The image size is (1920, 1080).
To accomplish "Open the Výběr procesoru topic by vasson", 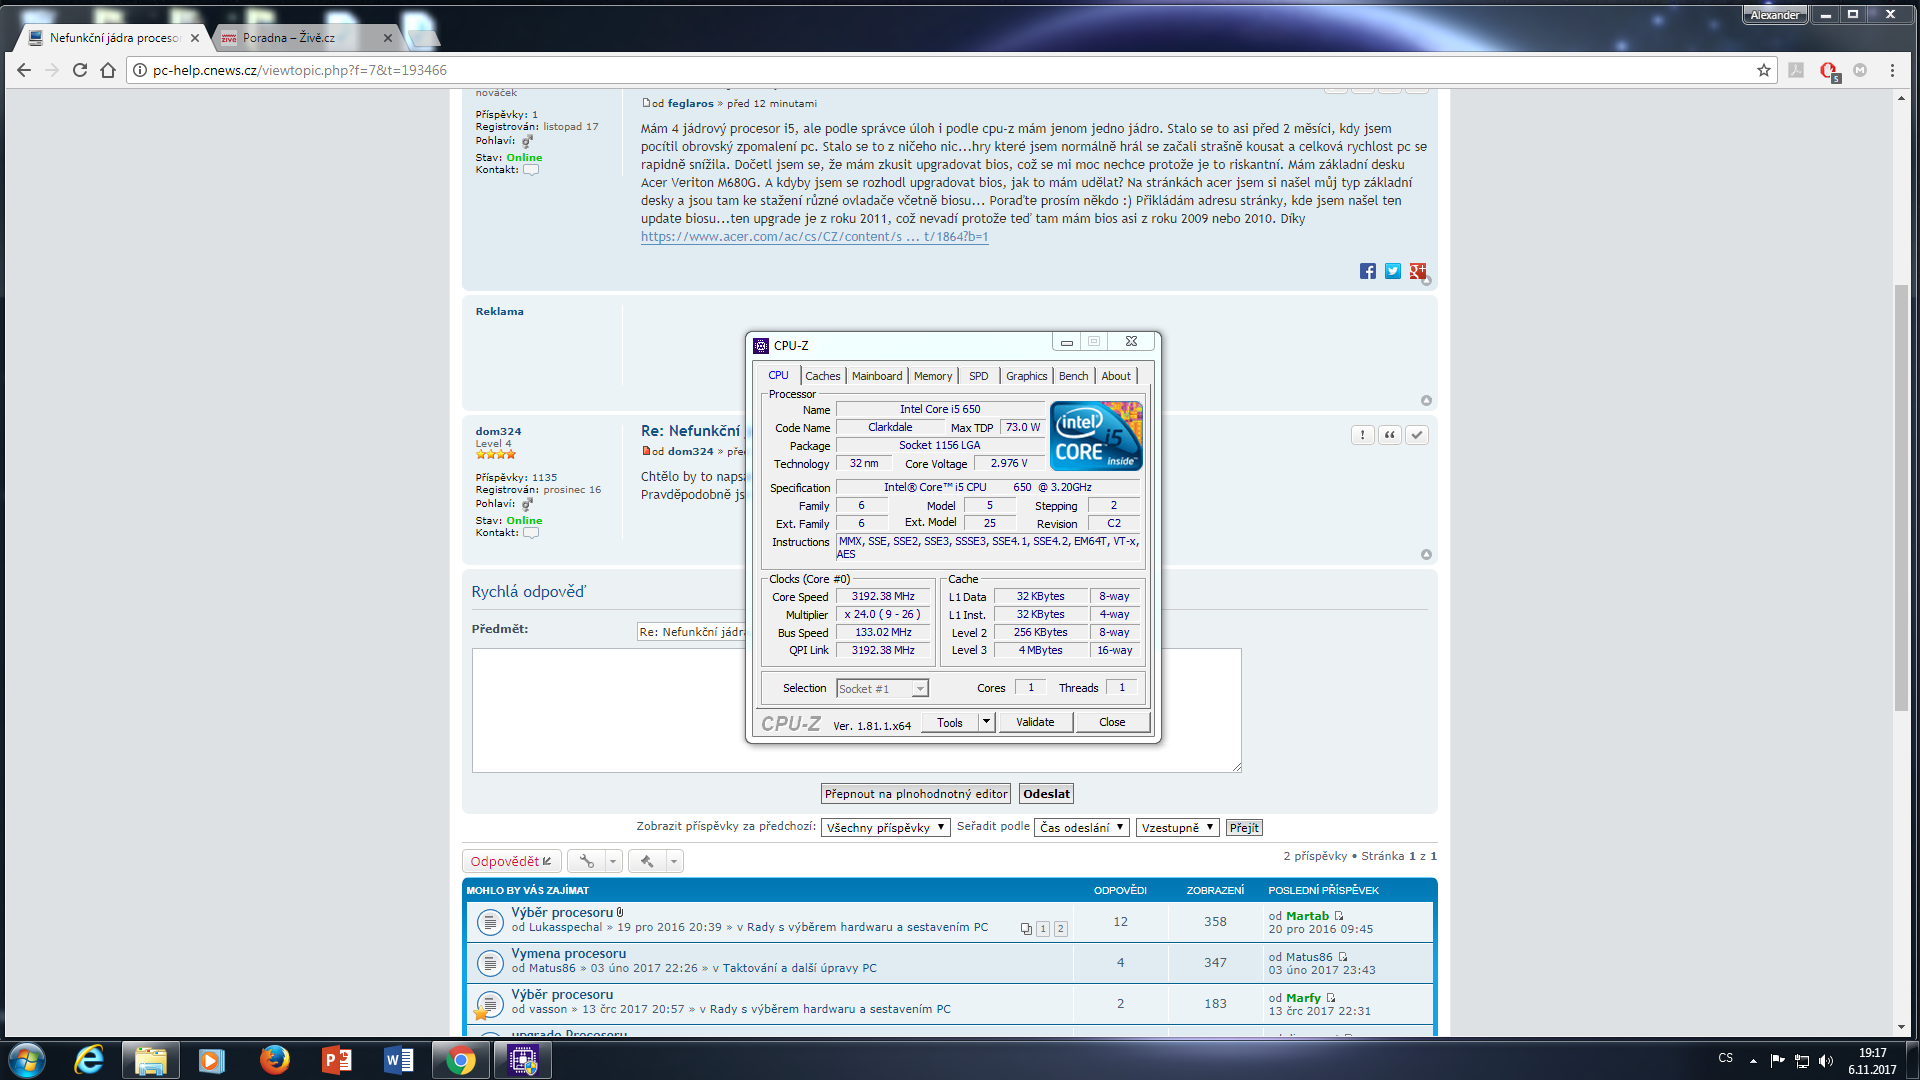I will 562,994.
